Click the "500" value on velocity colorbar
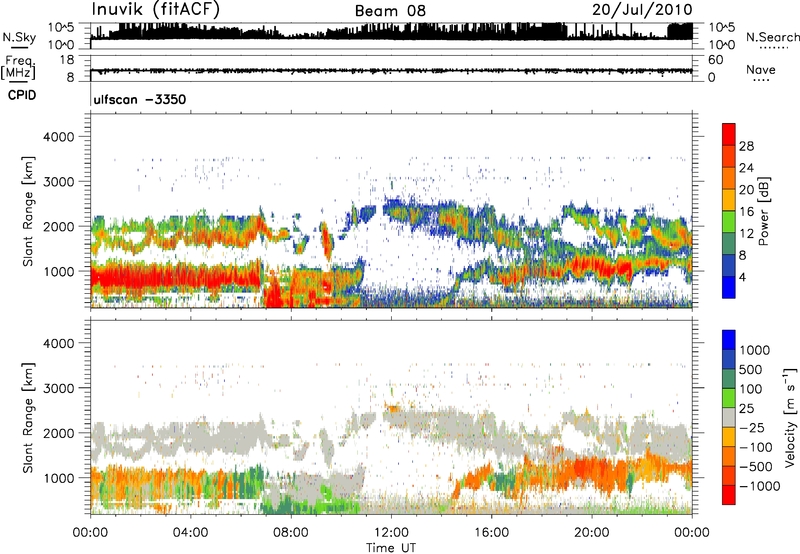This screenshot has height=554, width=800. pyautogui.click(x=751, y=370)
